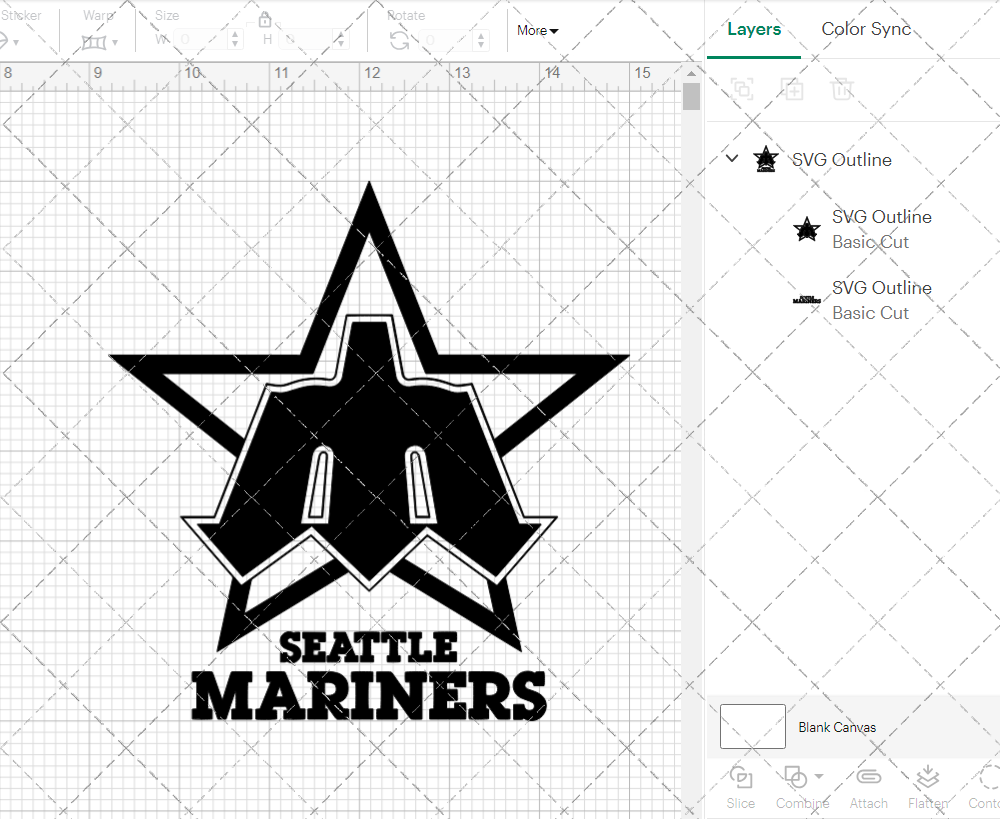Click the canvas vertical scrollbar
Image resolution: width=1000 pixels, height=819 pixels.
[x=690, y=95]
